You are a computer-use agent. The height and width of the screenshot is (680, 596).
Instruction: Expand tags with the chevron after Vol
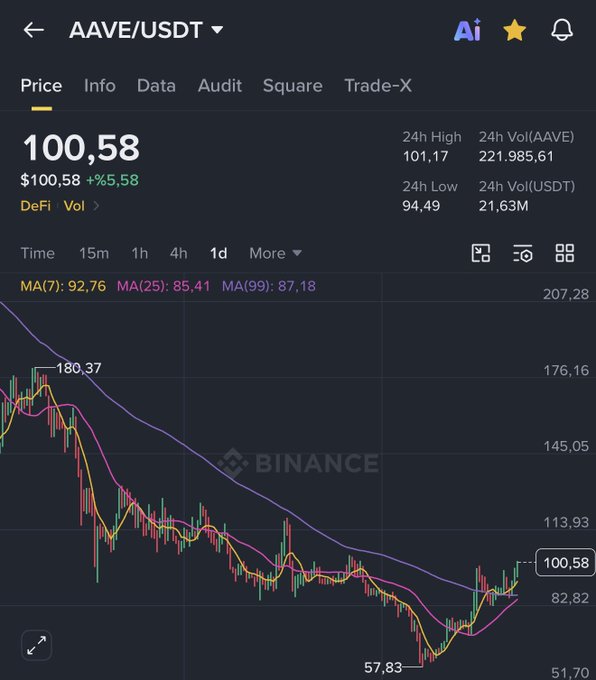pos(96,206)
